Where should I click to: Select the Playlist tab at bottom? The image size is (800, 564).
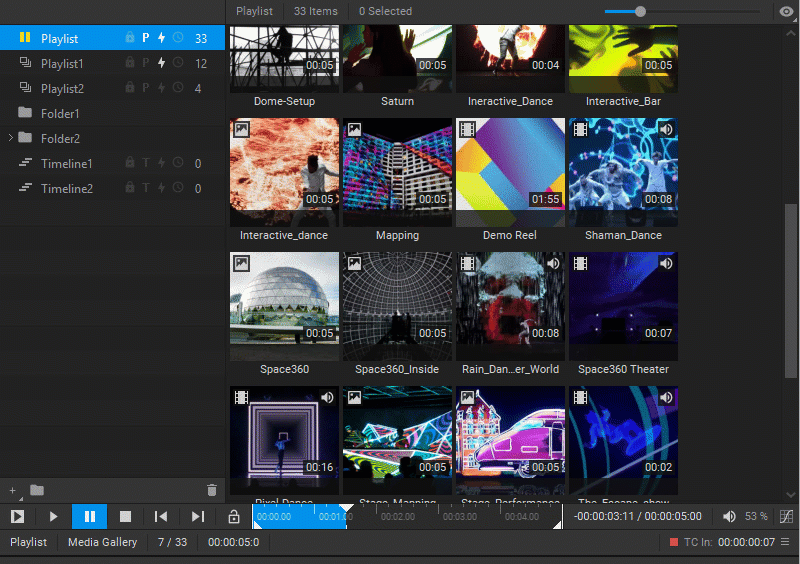(29, 542)
